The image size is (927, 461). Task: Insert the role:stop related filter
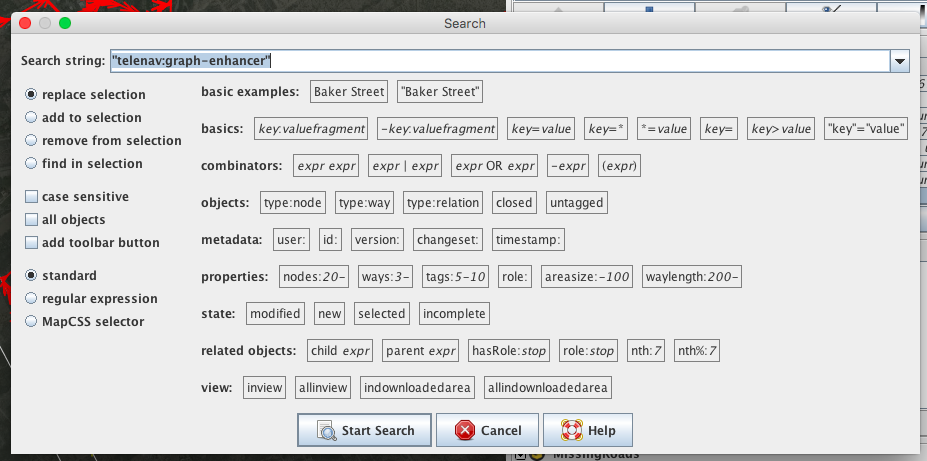(588, 351)
